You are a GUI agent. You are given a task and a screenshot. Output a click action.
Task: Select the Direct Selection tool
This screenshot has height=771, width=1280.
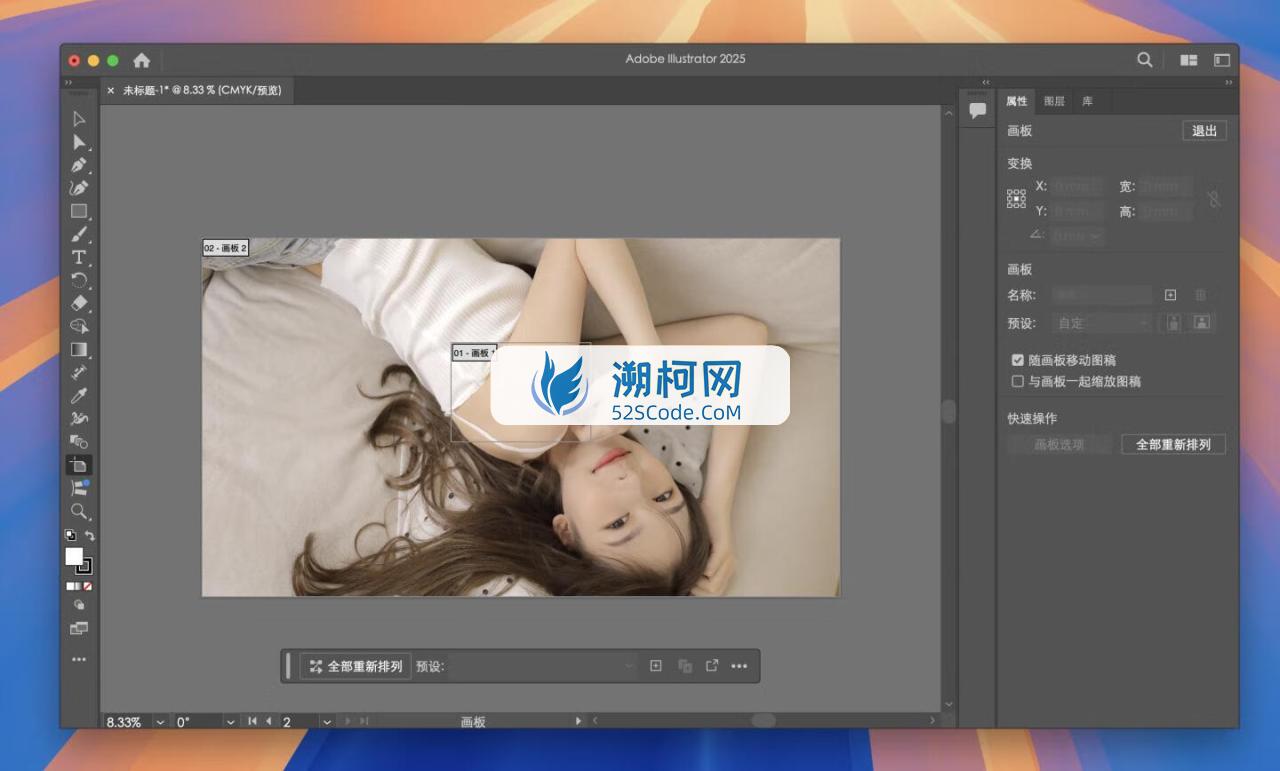[x=79, y=142]
